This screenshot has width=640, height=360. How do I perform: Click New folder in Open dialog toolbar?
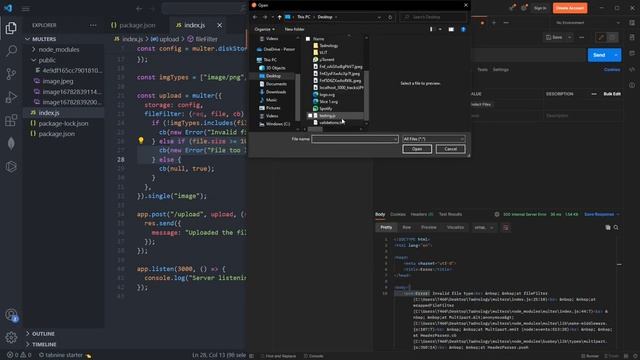click(x=294, y=29)
